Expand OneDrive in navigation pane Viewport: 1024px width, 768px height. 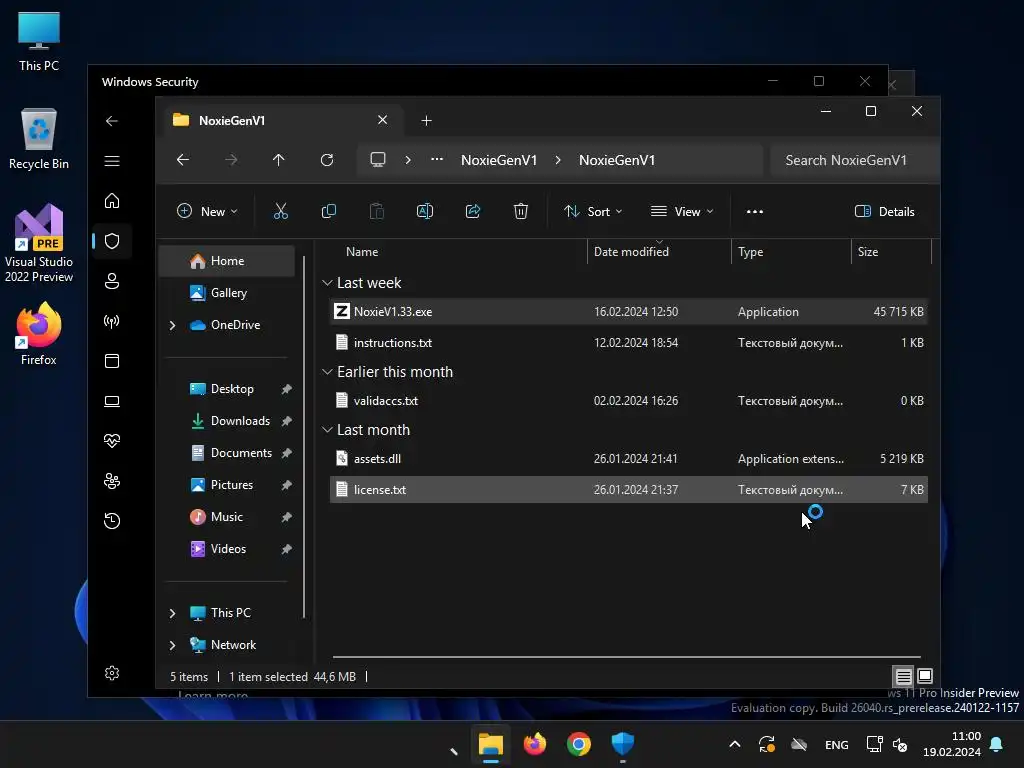172,325
